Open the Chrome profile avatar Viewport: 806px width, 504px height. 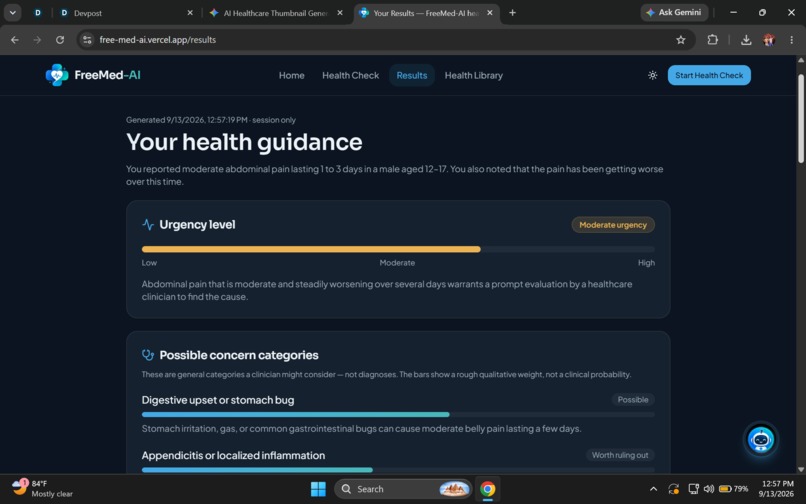tap(769, 40)
